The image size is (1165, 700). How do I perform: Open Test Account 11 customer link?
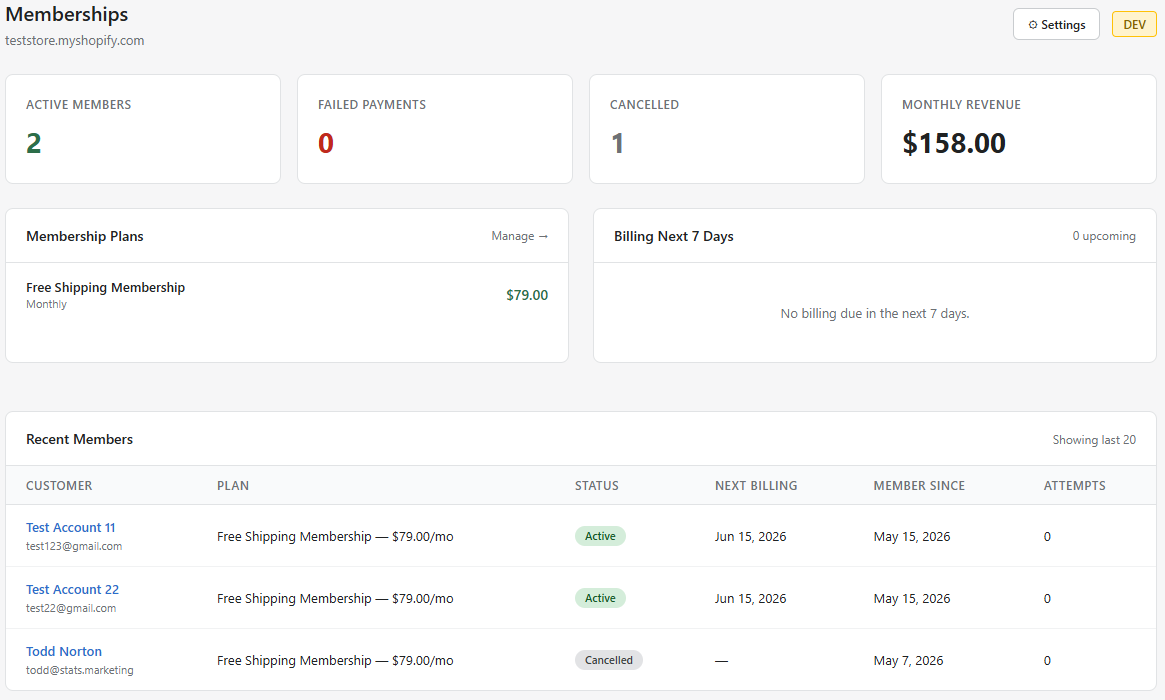(x=71, y=528)
